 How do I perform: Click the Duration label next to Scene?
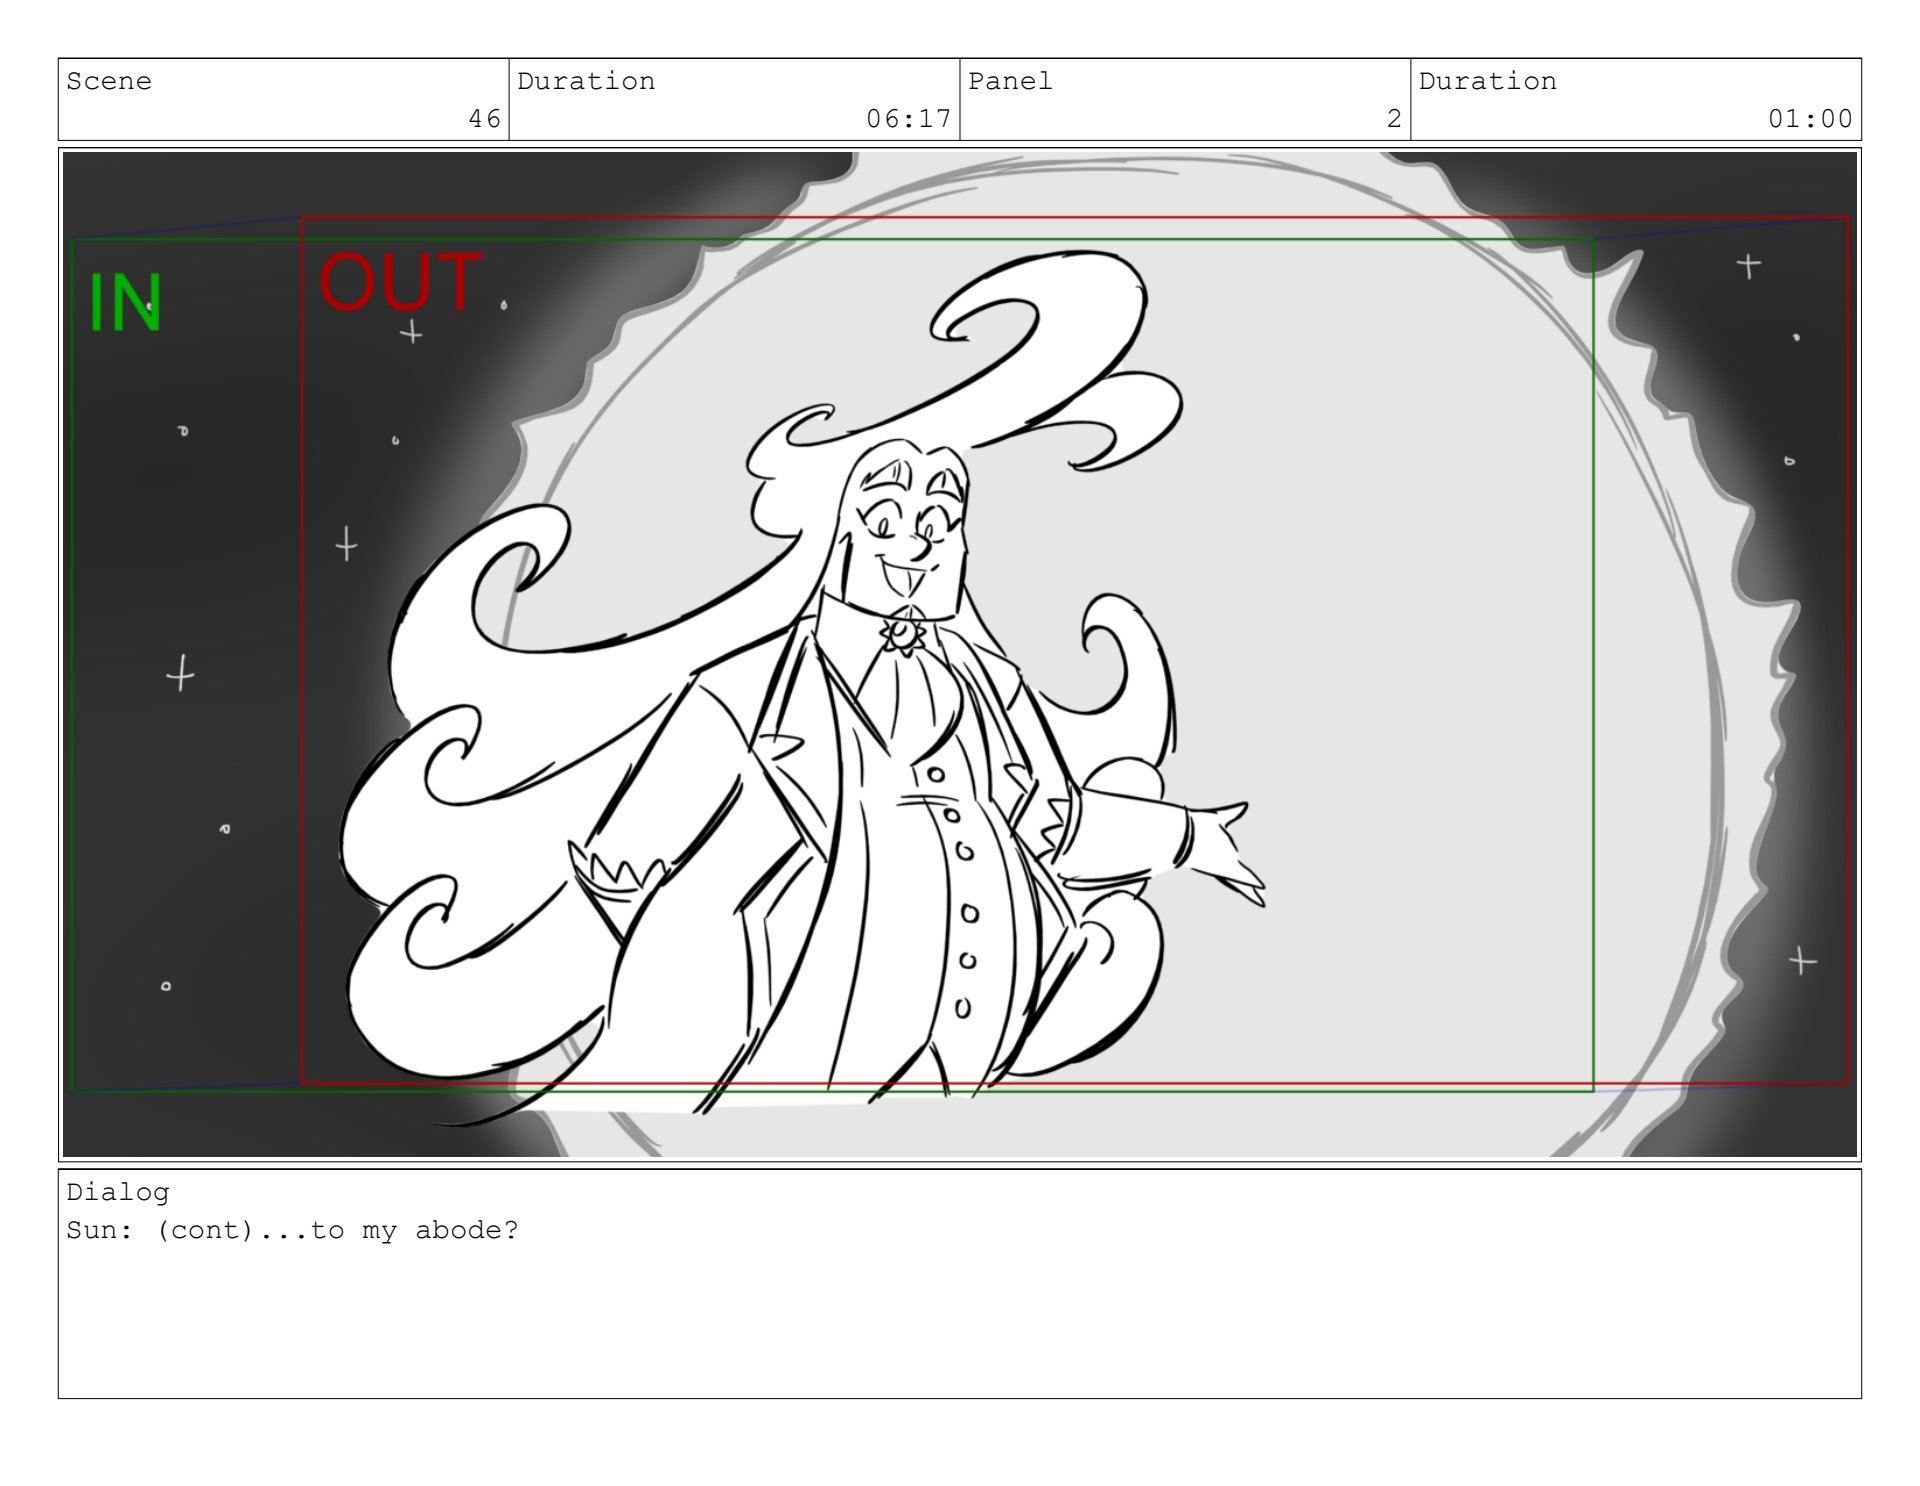586,81
